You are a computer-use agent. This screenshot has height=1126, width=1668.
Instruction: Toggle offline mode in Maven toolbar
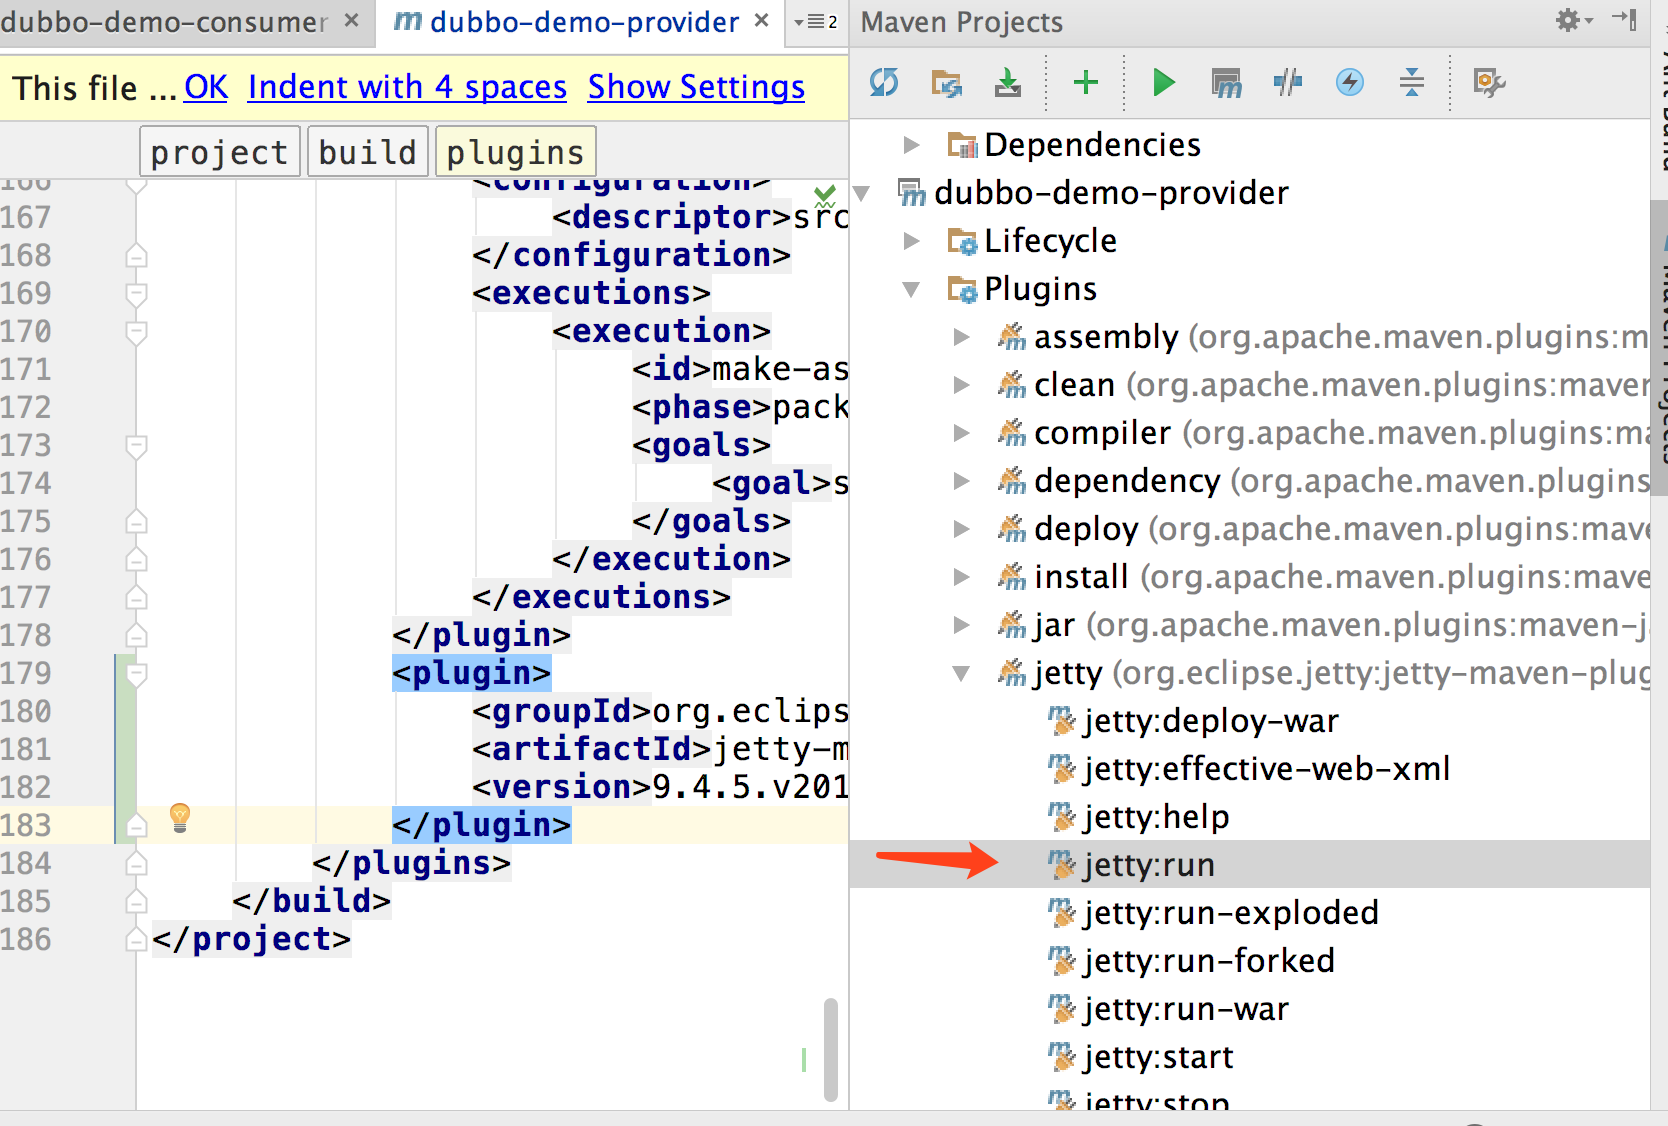tap(1288, 82)
